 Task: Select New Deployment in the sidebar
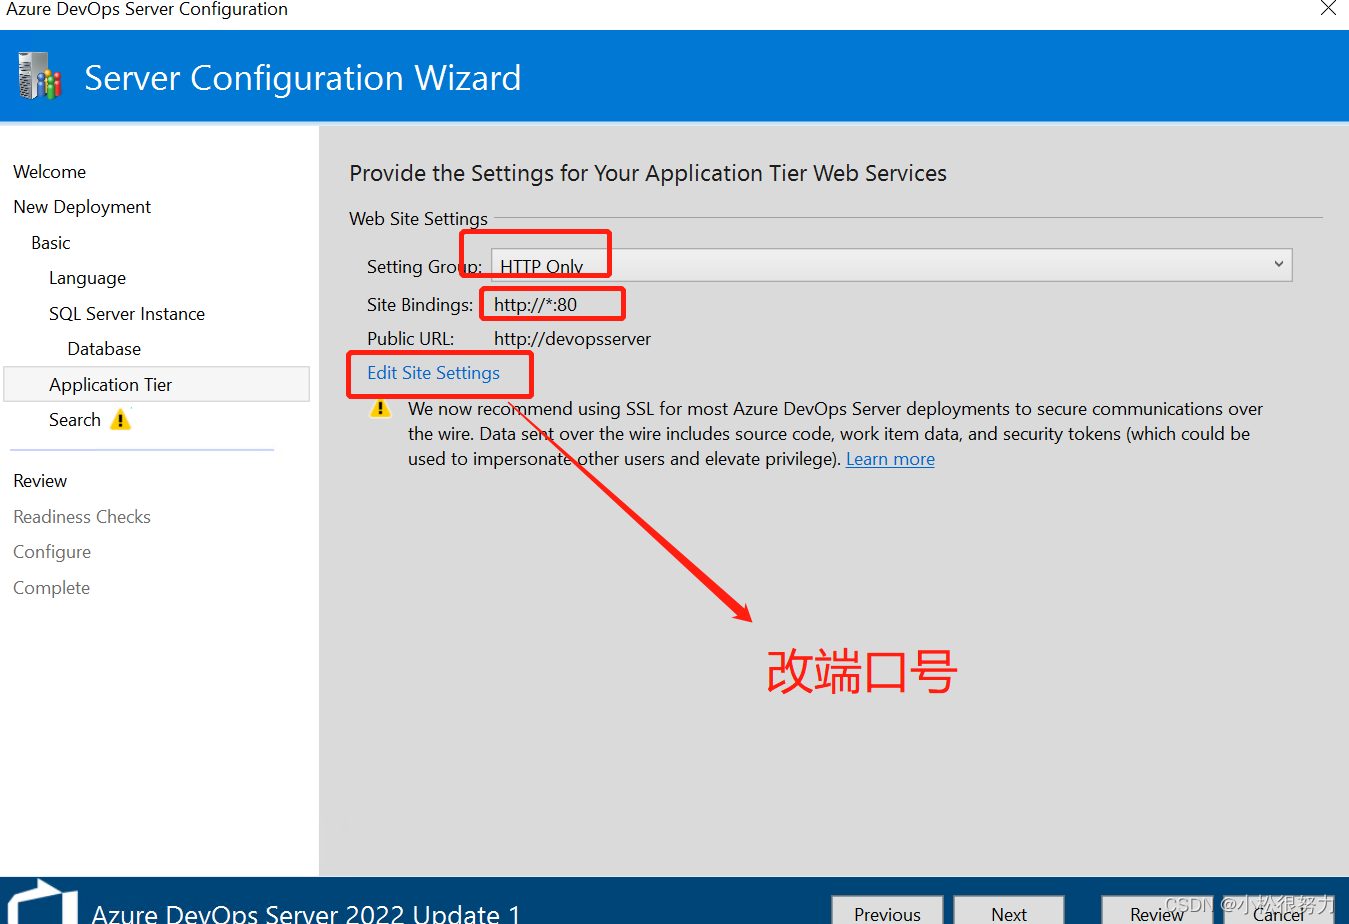pyautogui.click(x=82, y=207)
